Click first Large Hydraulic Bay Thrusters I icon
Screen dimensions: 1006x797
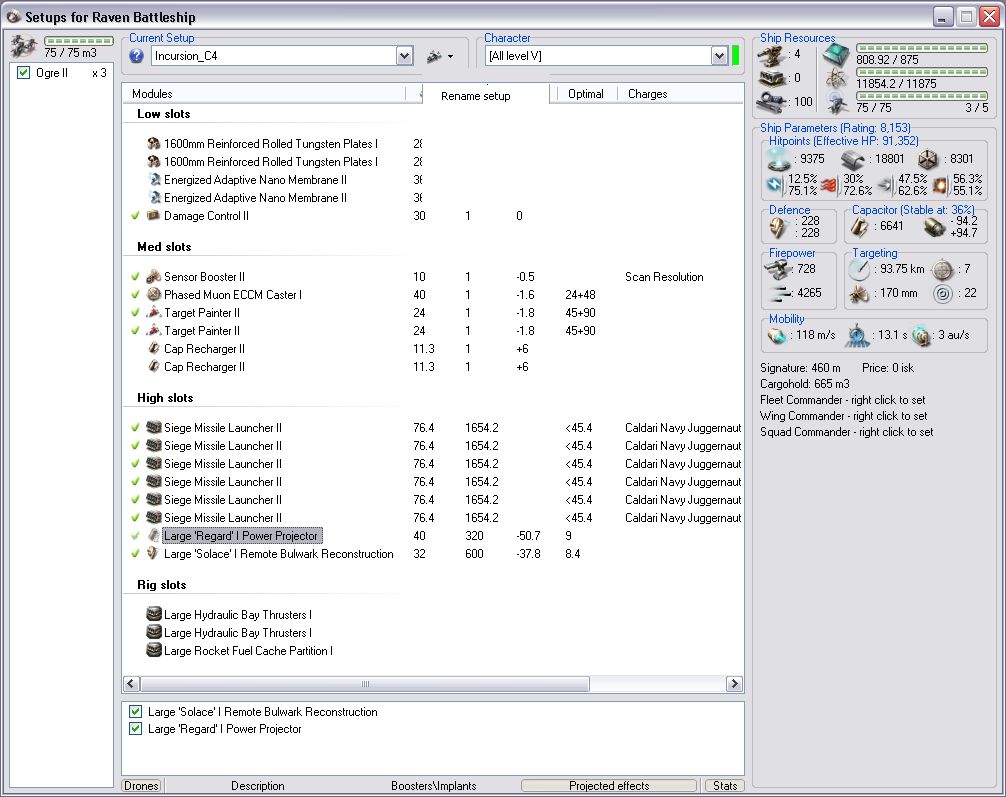click(x=153, y=614)
